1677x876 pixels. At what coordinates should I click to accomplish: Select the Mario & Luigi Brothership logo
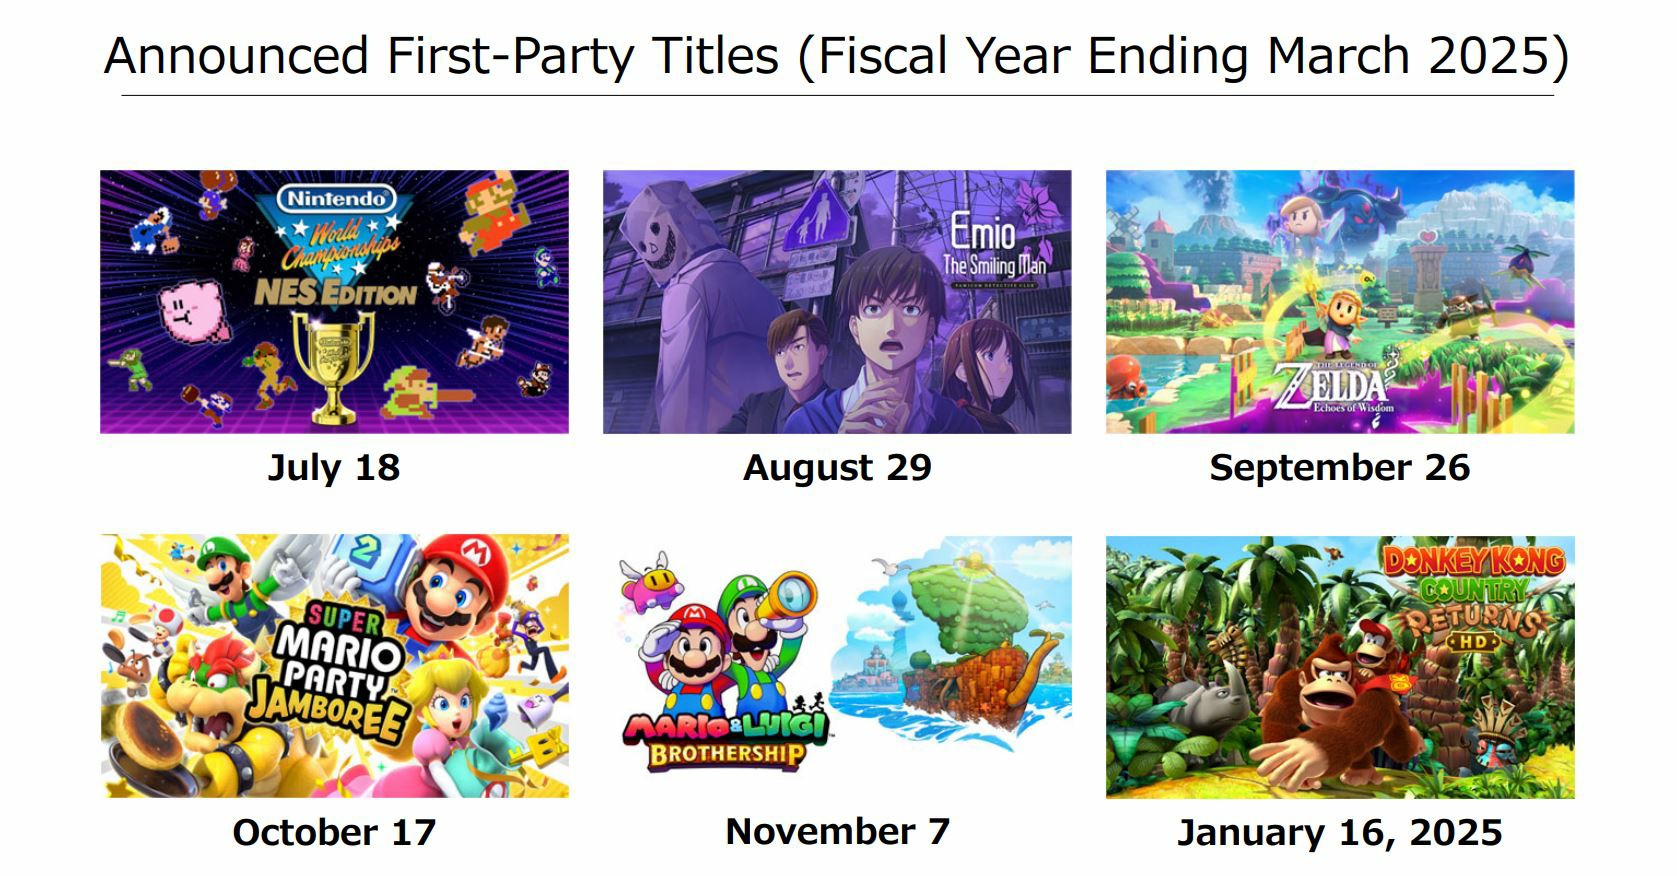(725, 739)
